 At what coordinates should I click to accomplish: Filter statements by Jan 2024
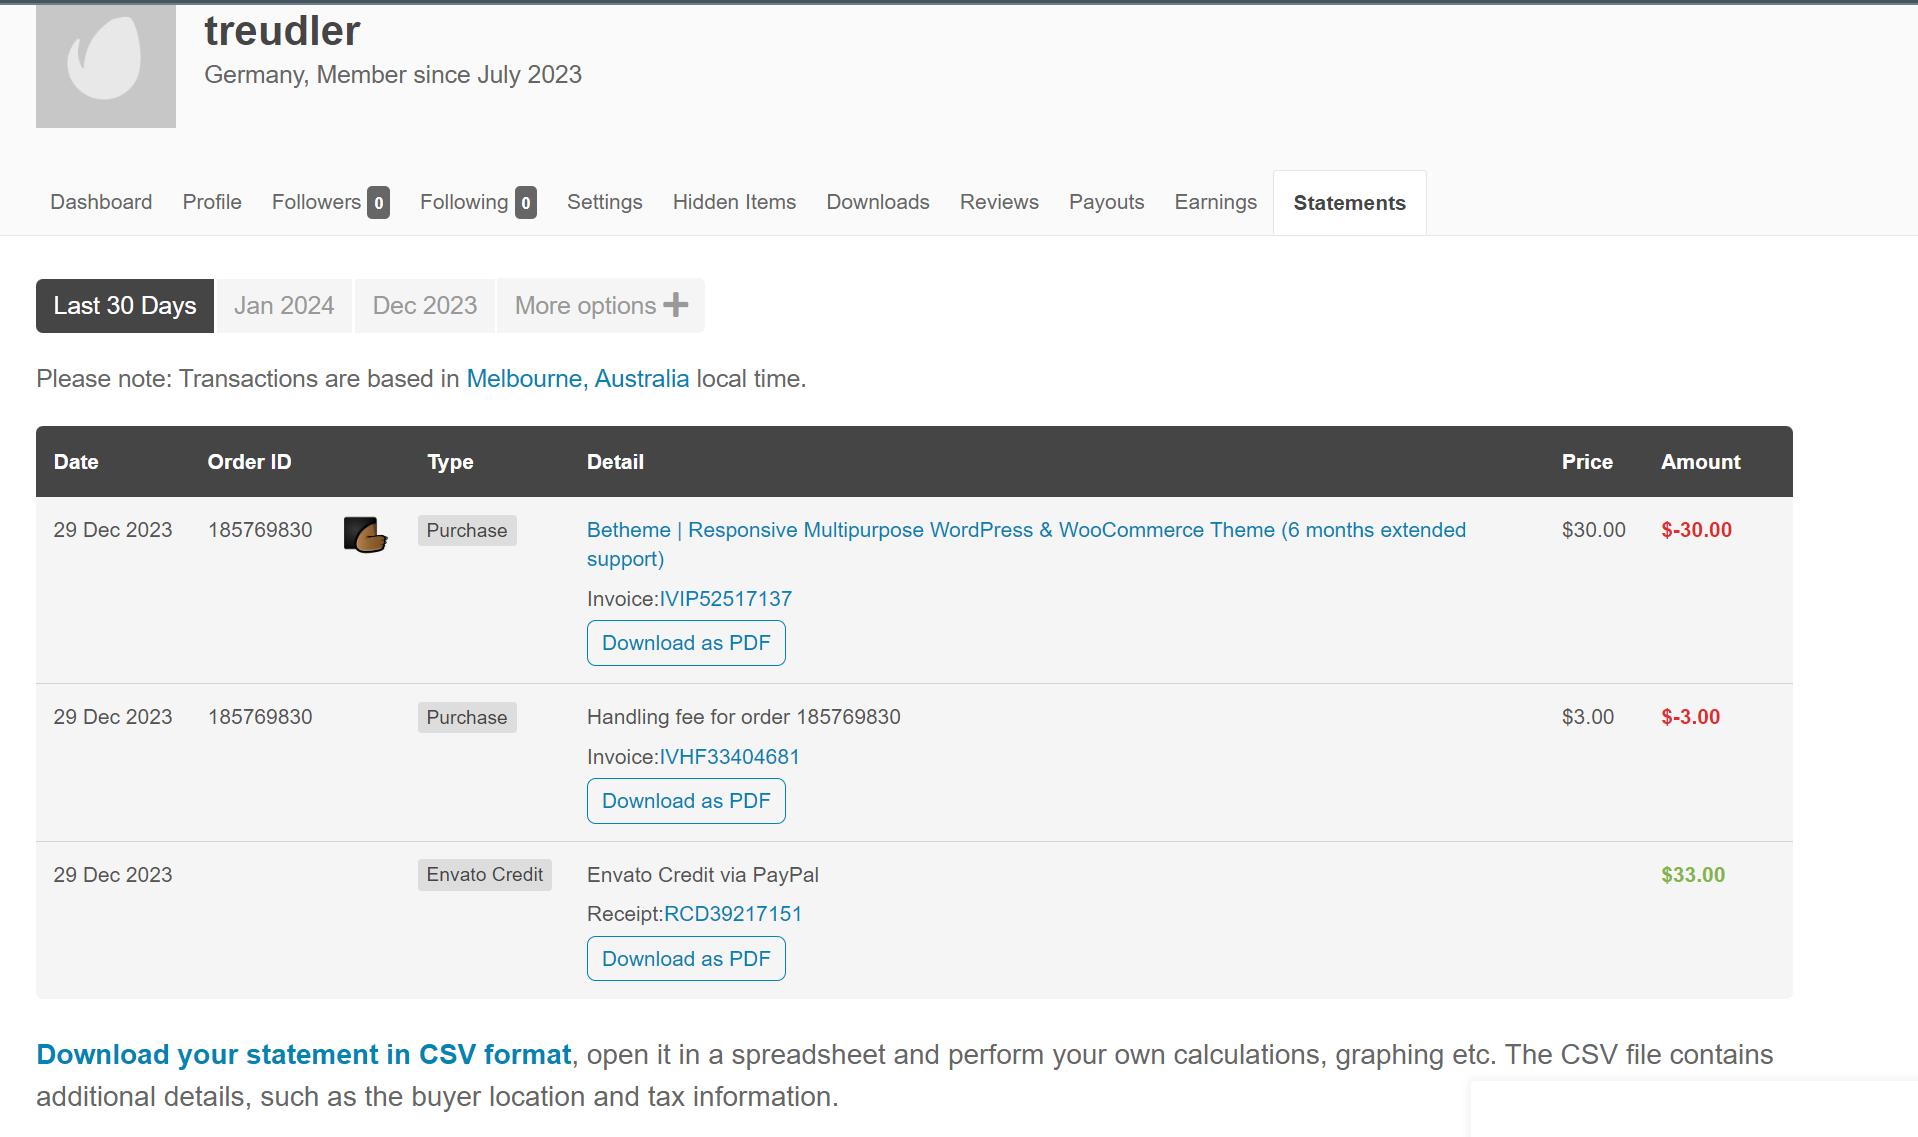coord(284,305)
